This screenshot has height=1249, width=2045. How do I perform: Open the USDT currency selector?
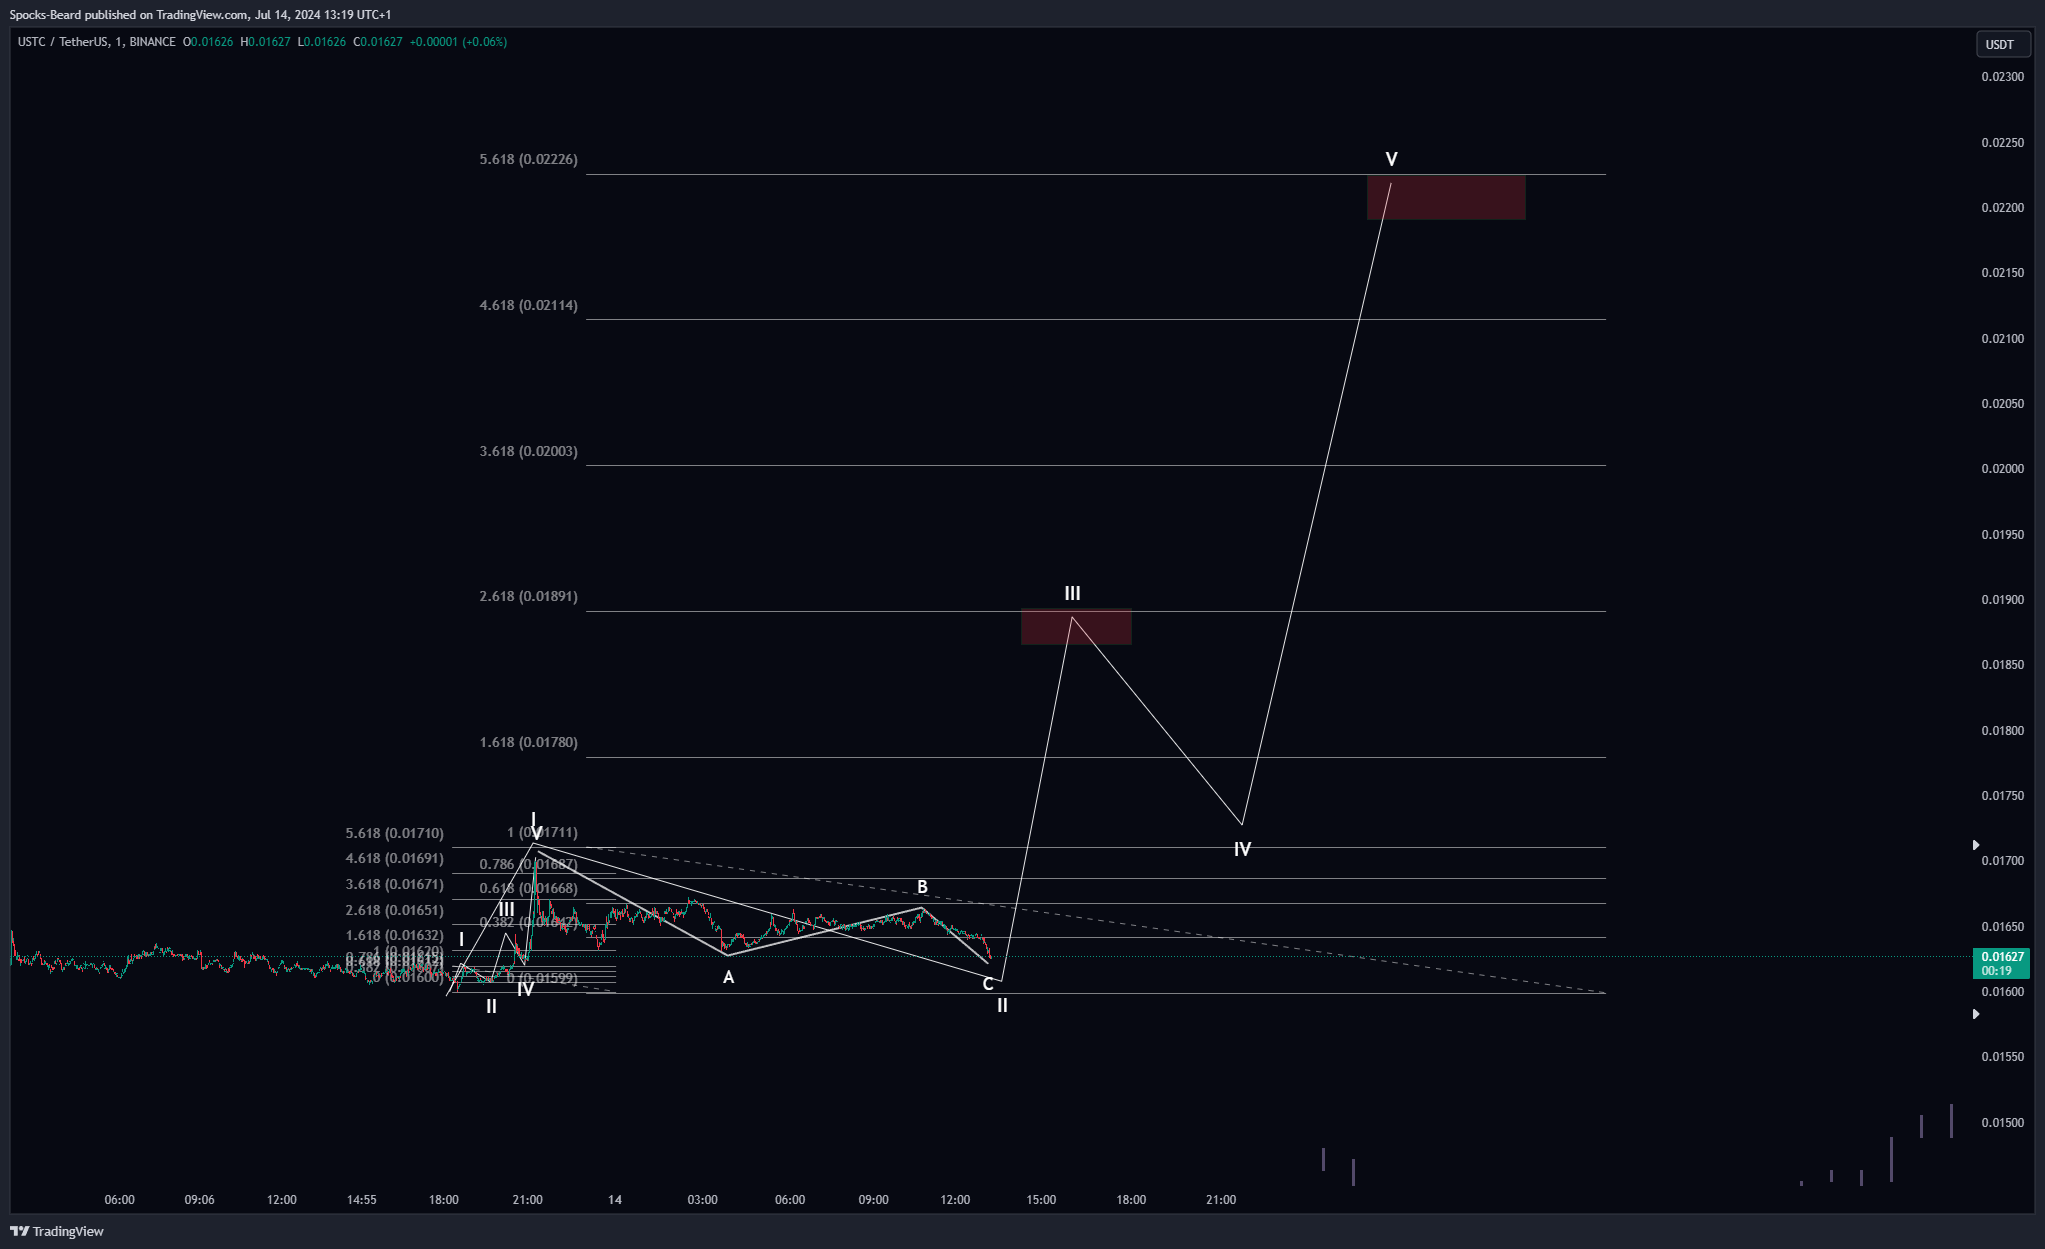coord(2002,44)
